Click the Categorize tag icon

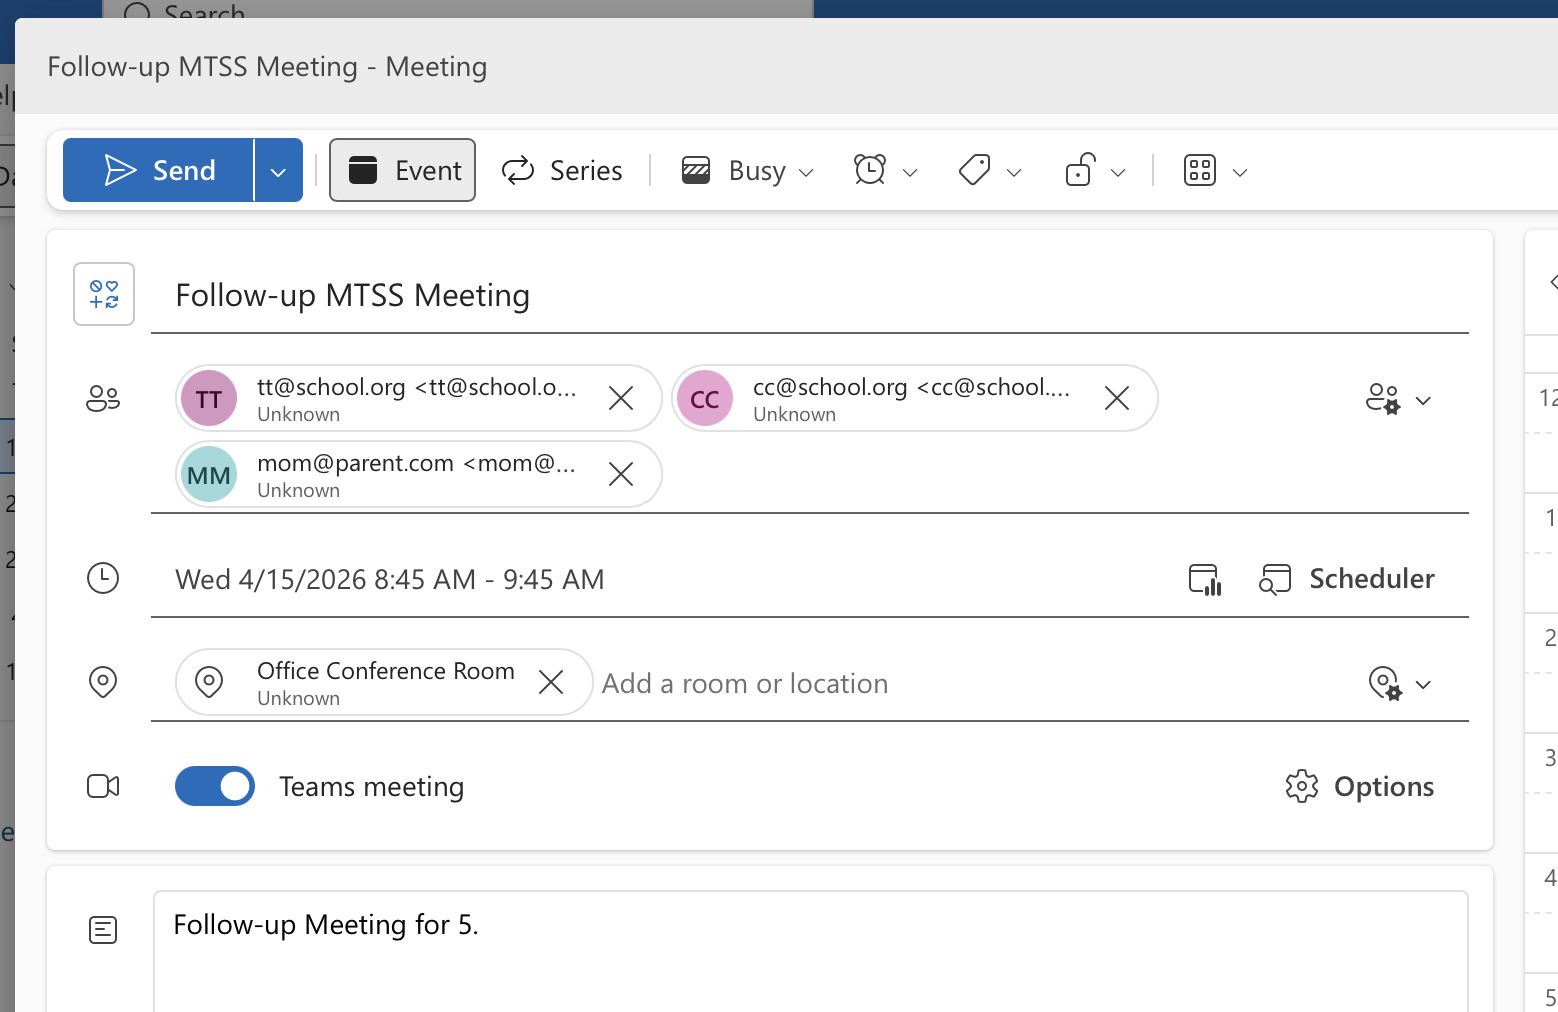coord(975,170)
